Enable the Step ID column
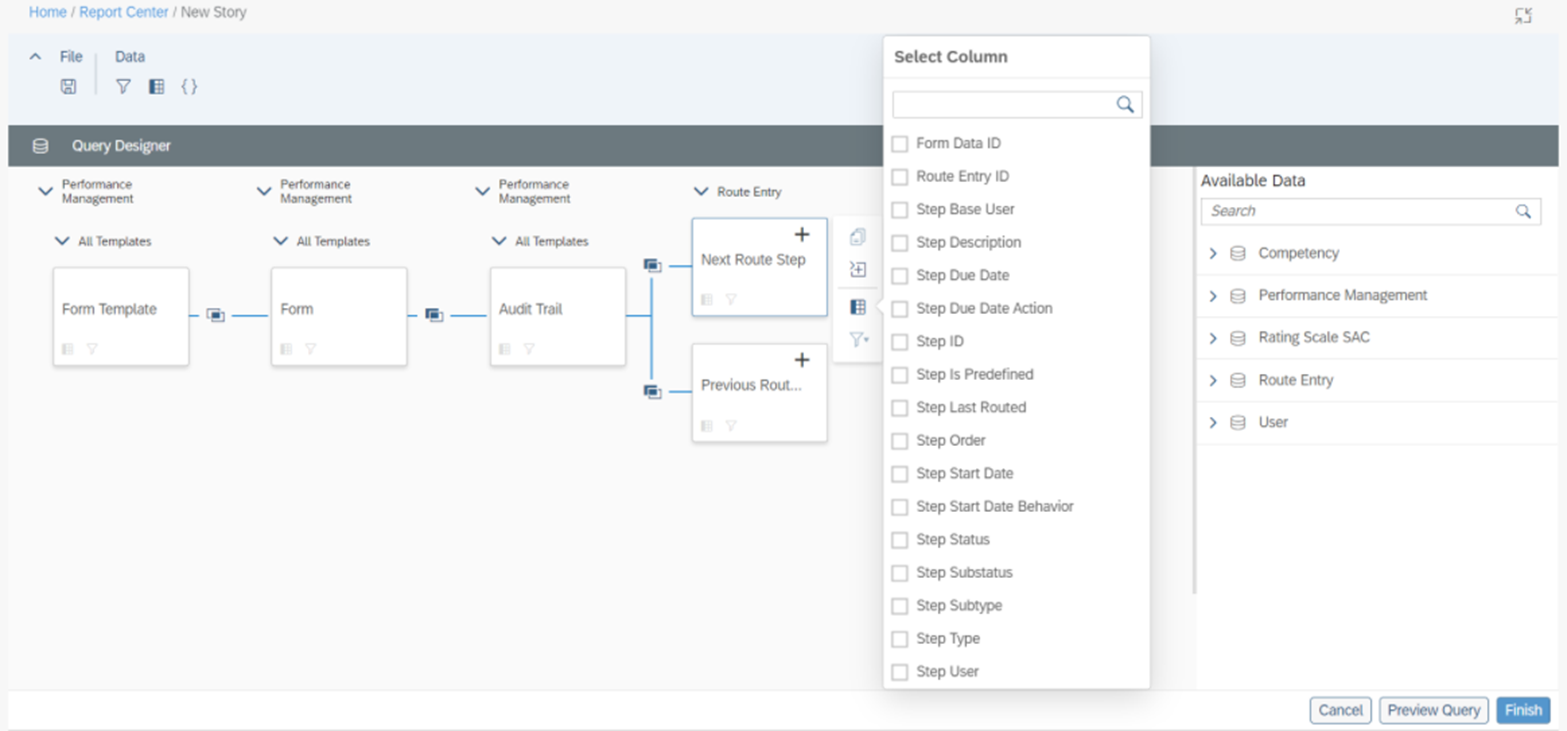The image size is (1567, 731). (900, 342)
